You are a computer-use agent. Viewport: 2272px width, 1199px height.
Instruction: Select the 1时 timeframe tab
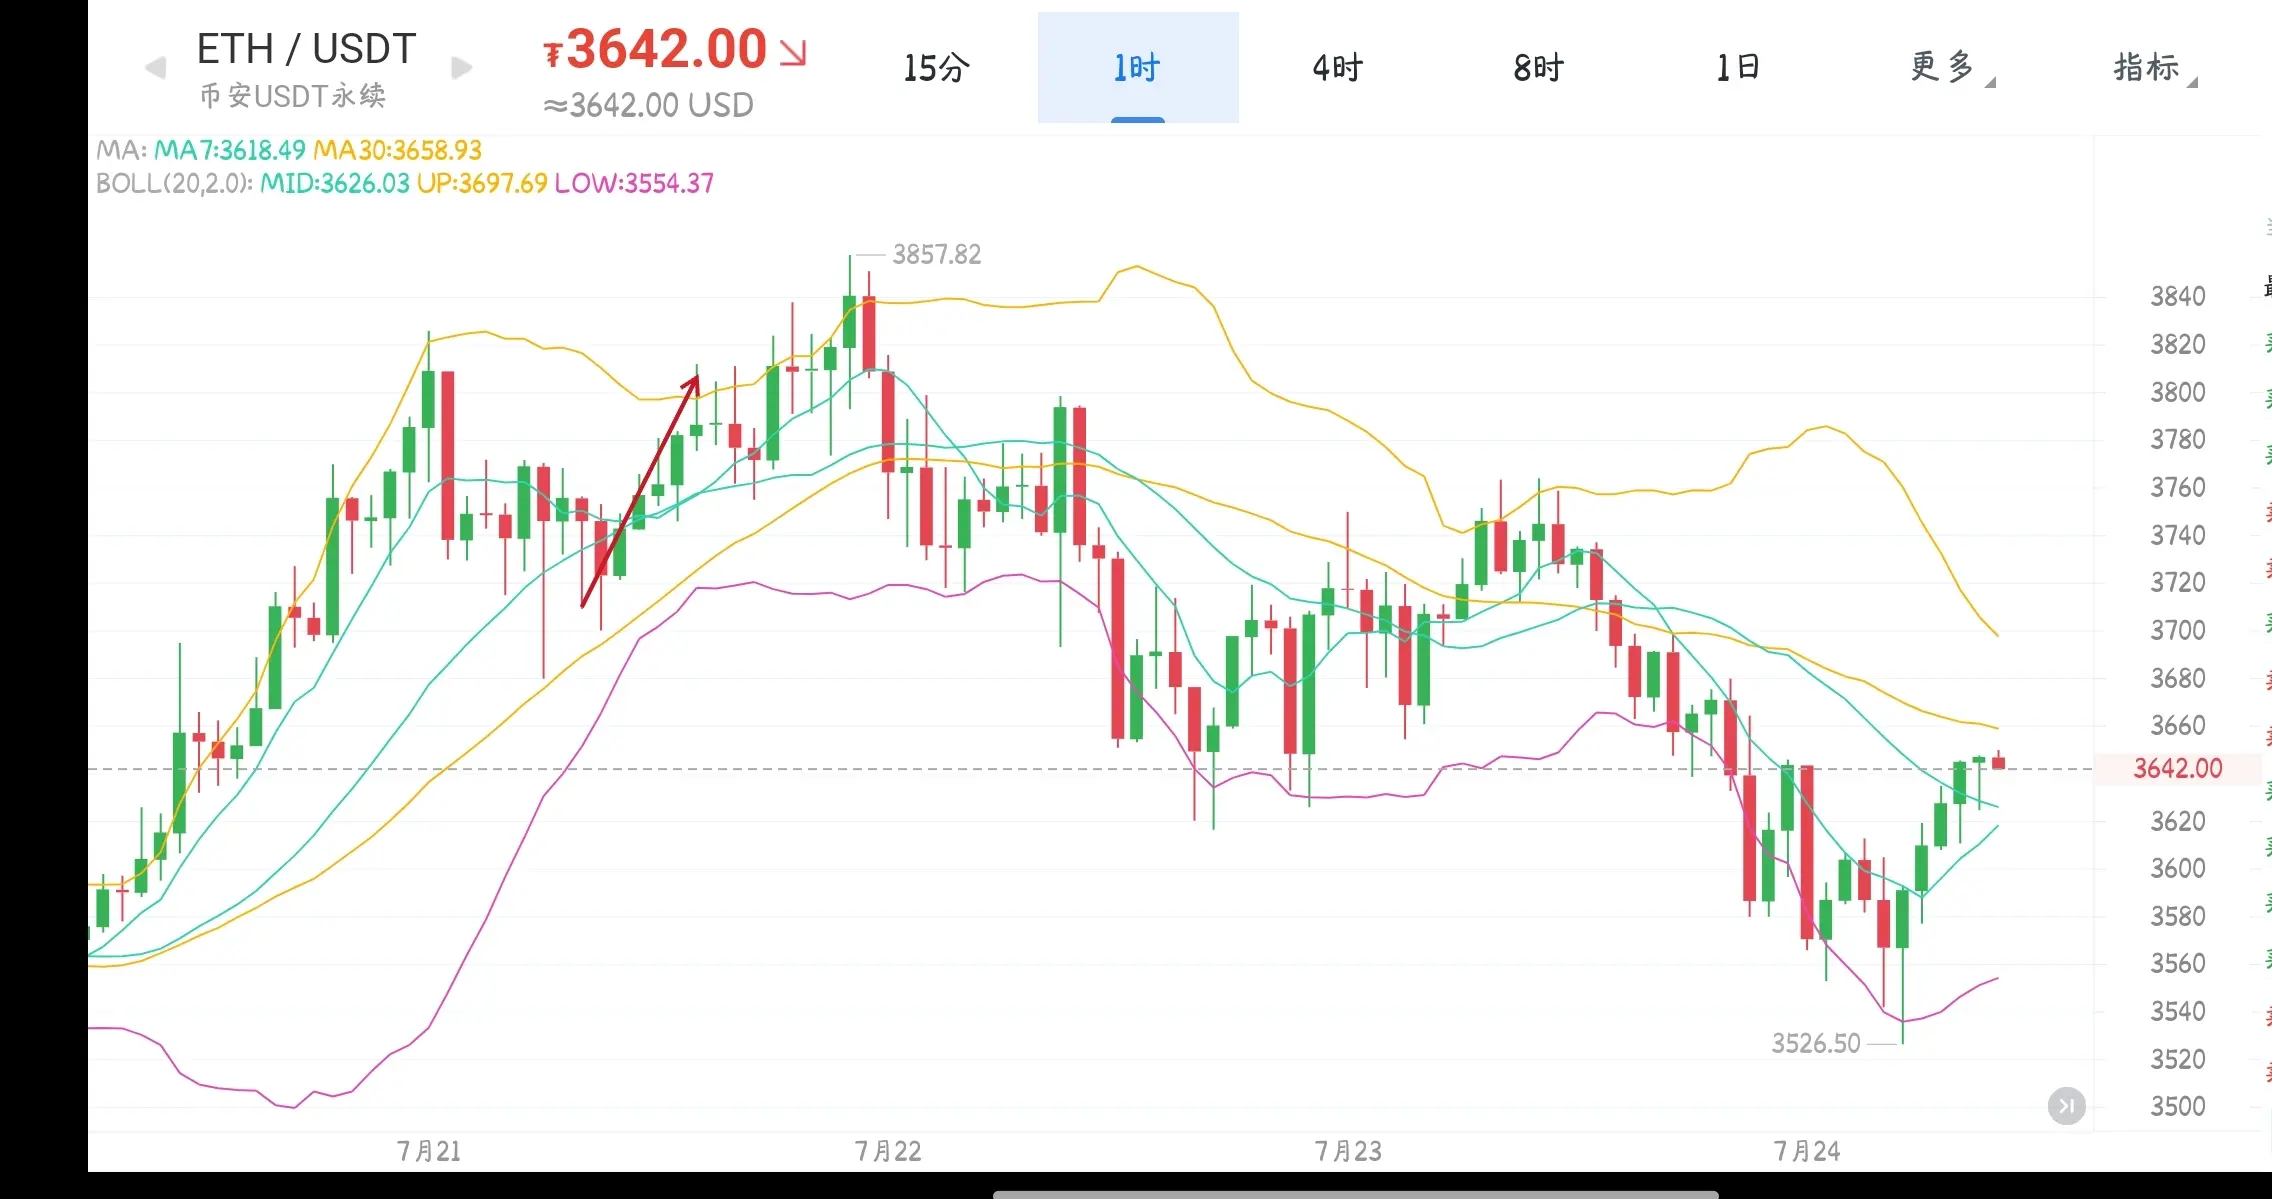(x=1138, y=68)
